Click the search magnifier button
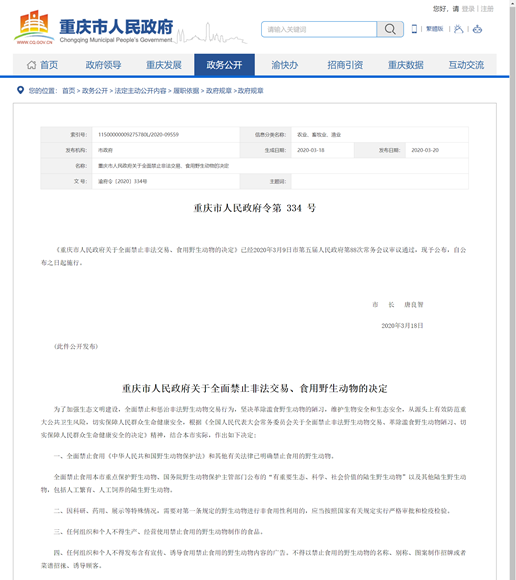 pos(390,29)
